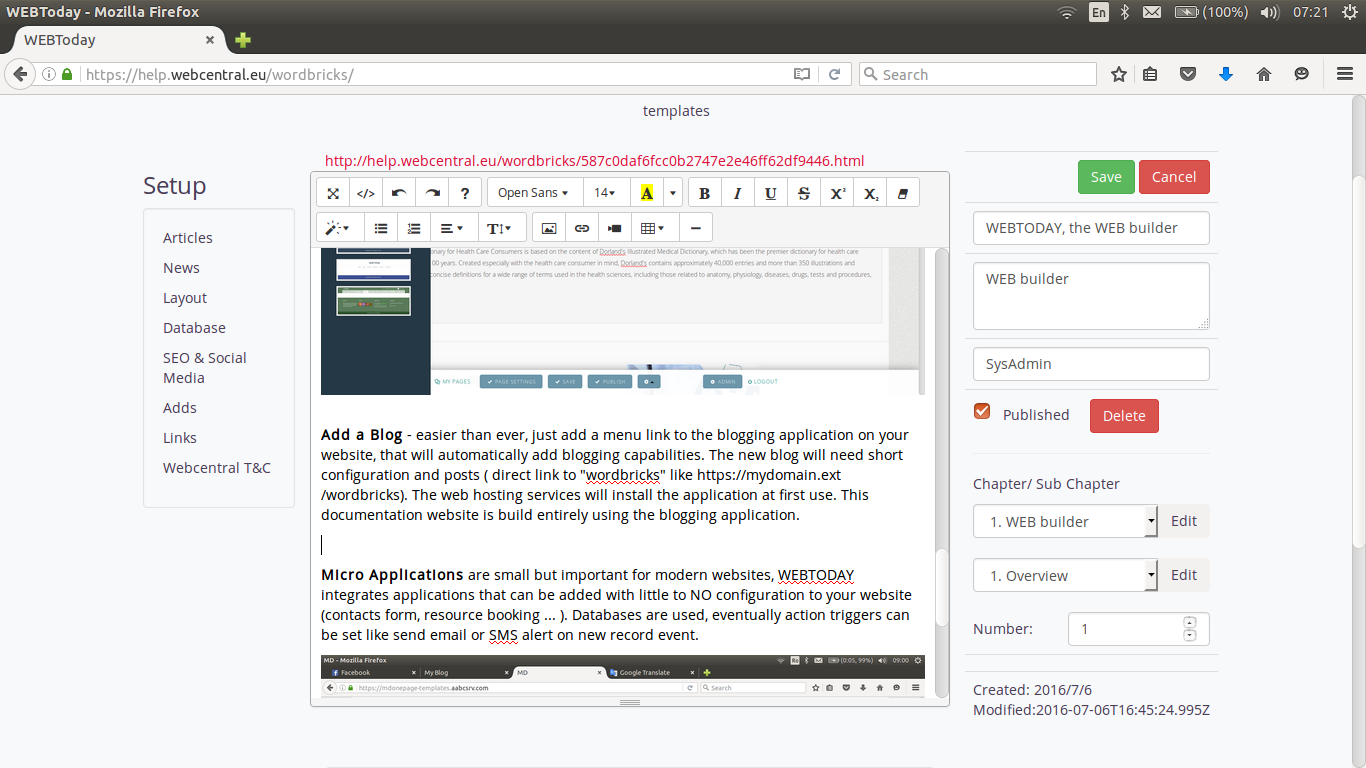Go to the Firefox home page icon
This screenshot has height=768, width=1366.
[1264, 74]
